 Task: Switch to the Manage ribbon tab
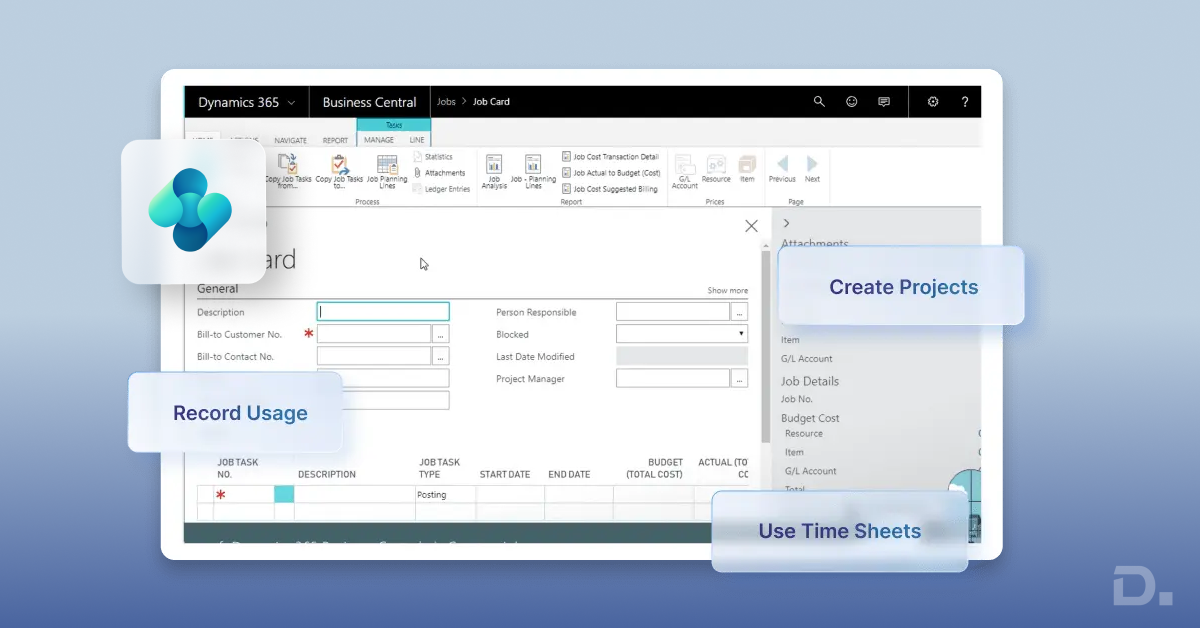point(379,140)
